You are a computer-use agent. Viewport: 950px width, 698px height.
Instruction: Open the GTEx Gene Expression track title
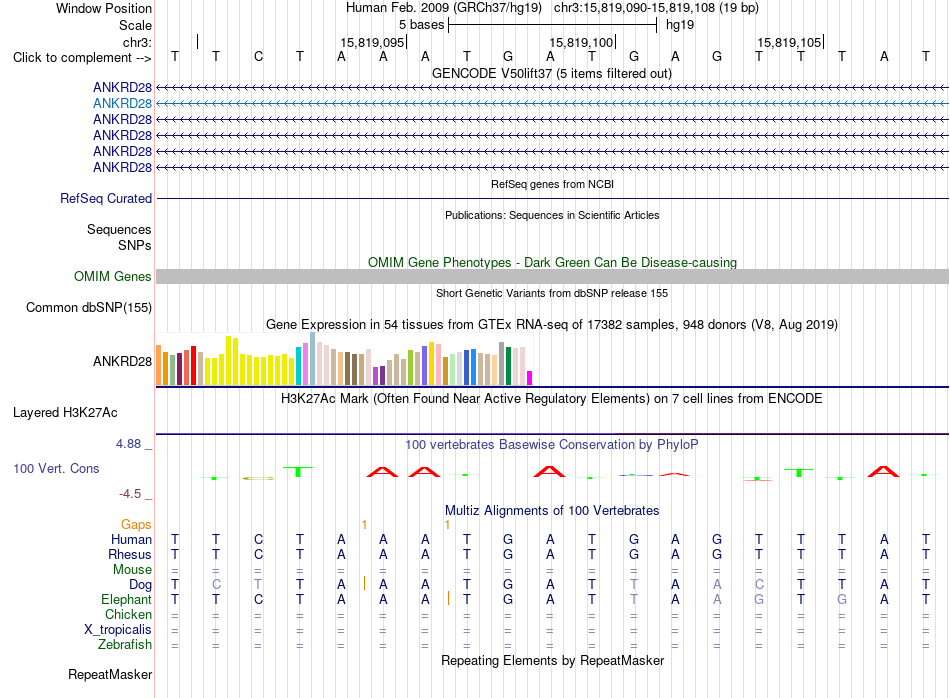point(552,324)
